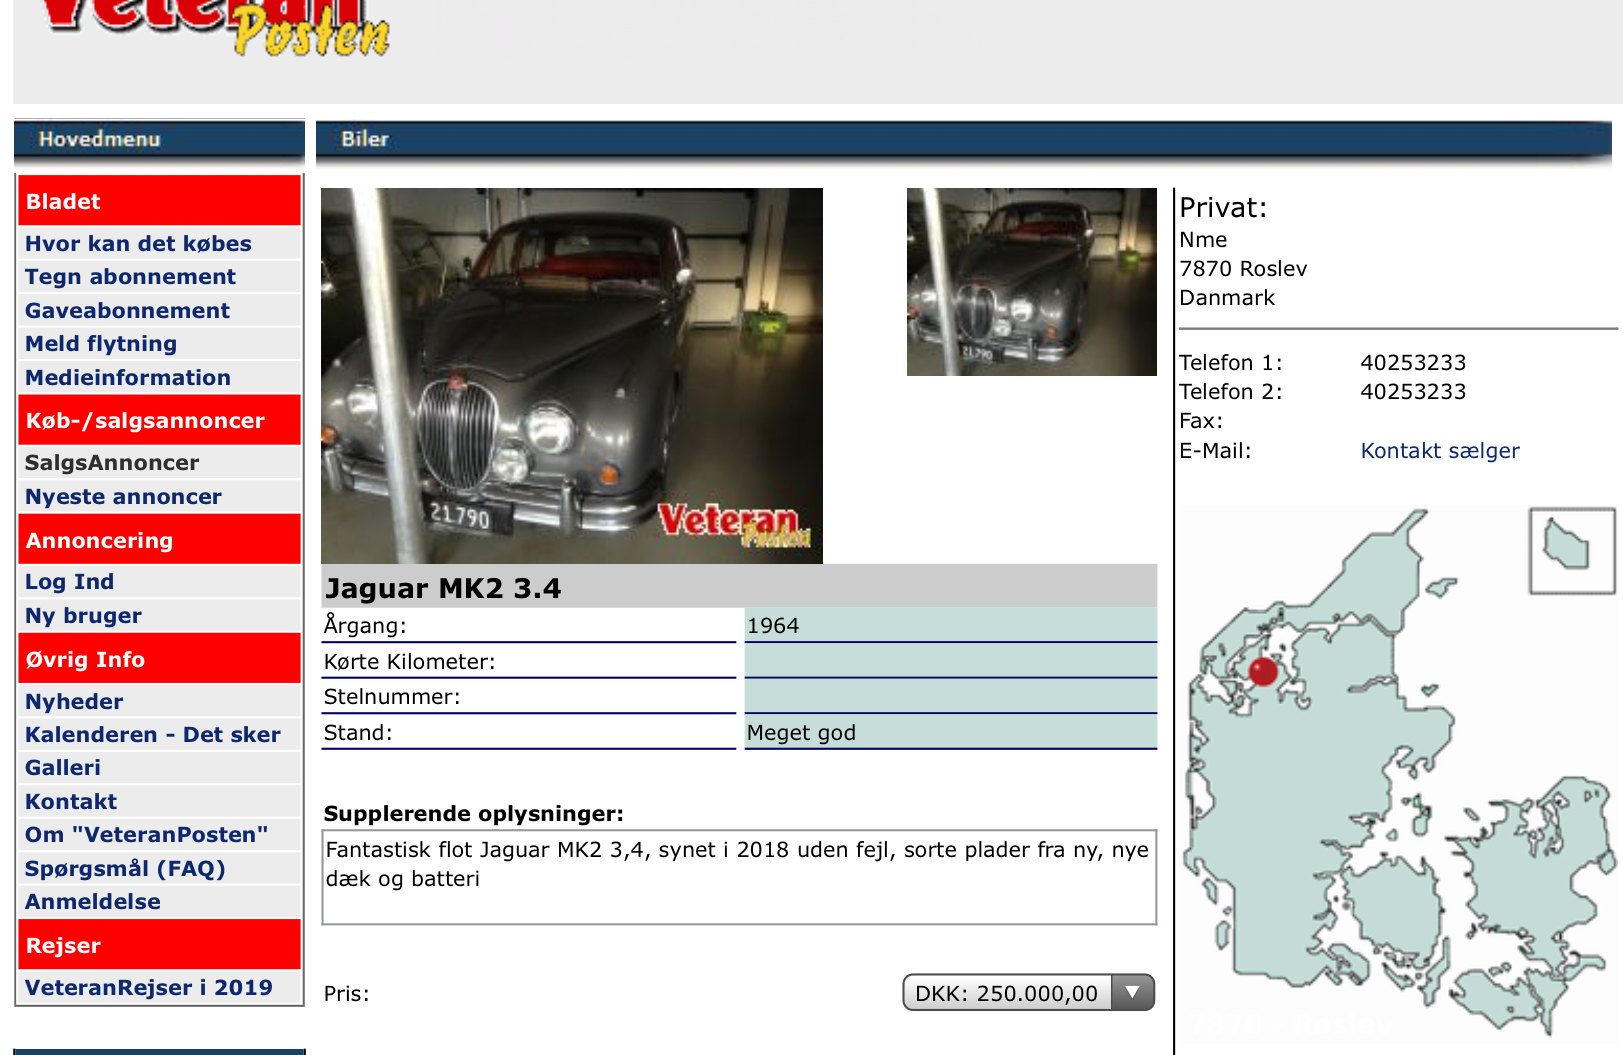Open Spørgsmål (FAQ) page
Viewport: 1623px width, 1055px height.
125,869
